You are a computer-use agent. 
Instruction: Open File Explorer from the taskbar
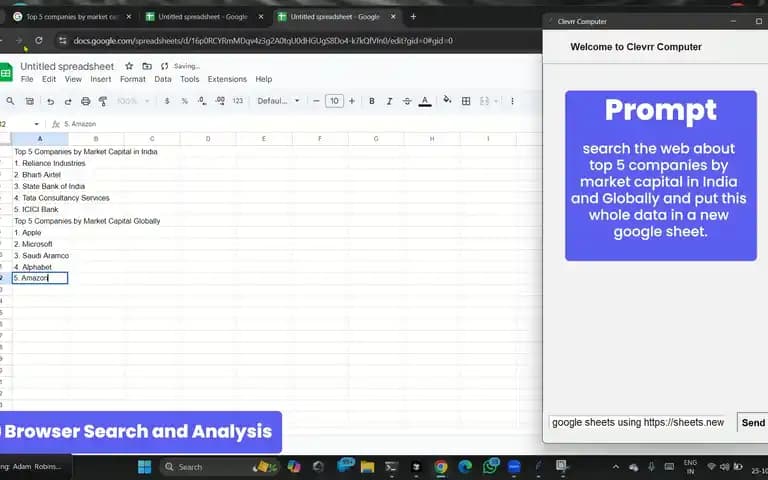[x=367, y=467]
